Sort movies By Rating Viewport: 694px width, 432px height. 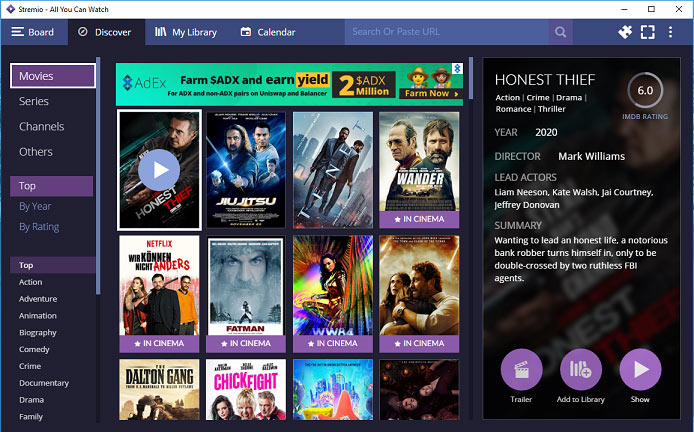click(x=39, y=227)
